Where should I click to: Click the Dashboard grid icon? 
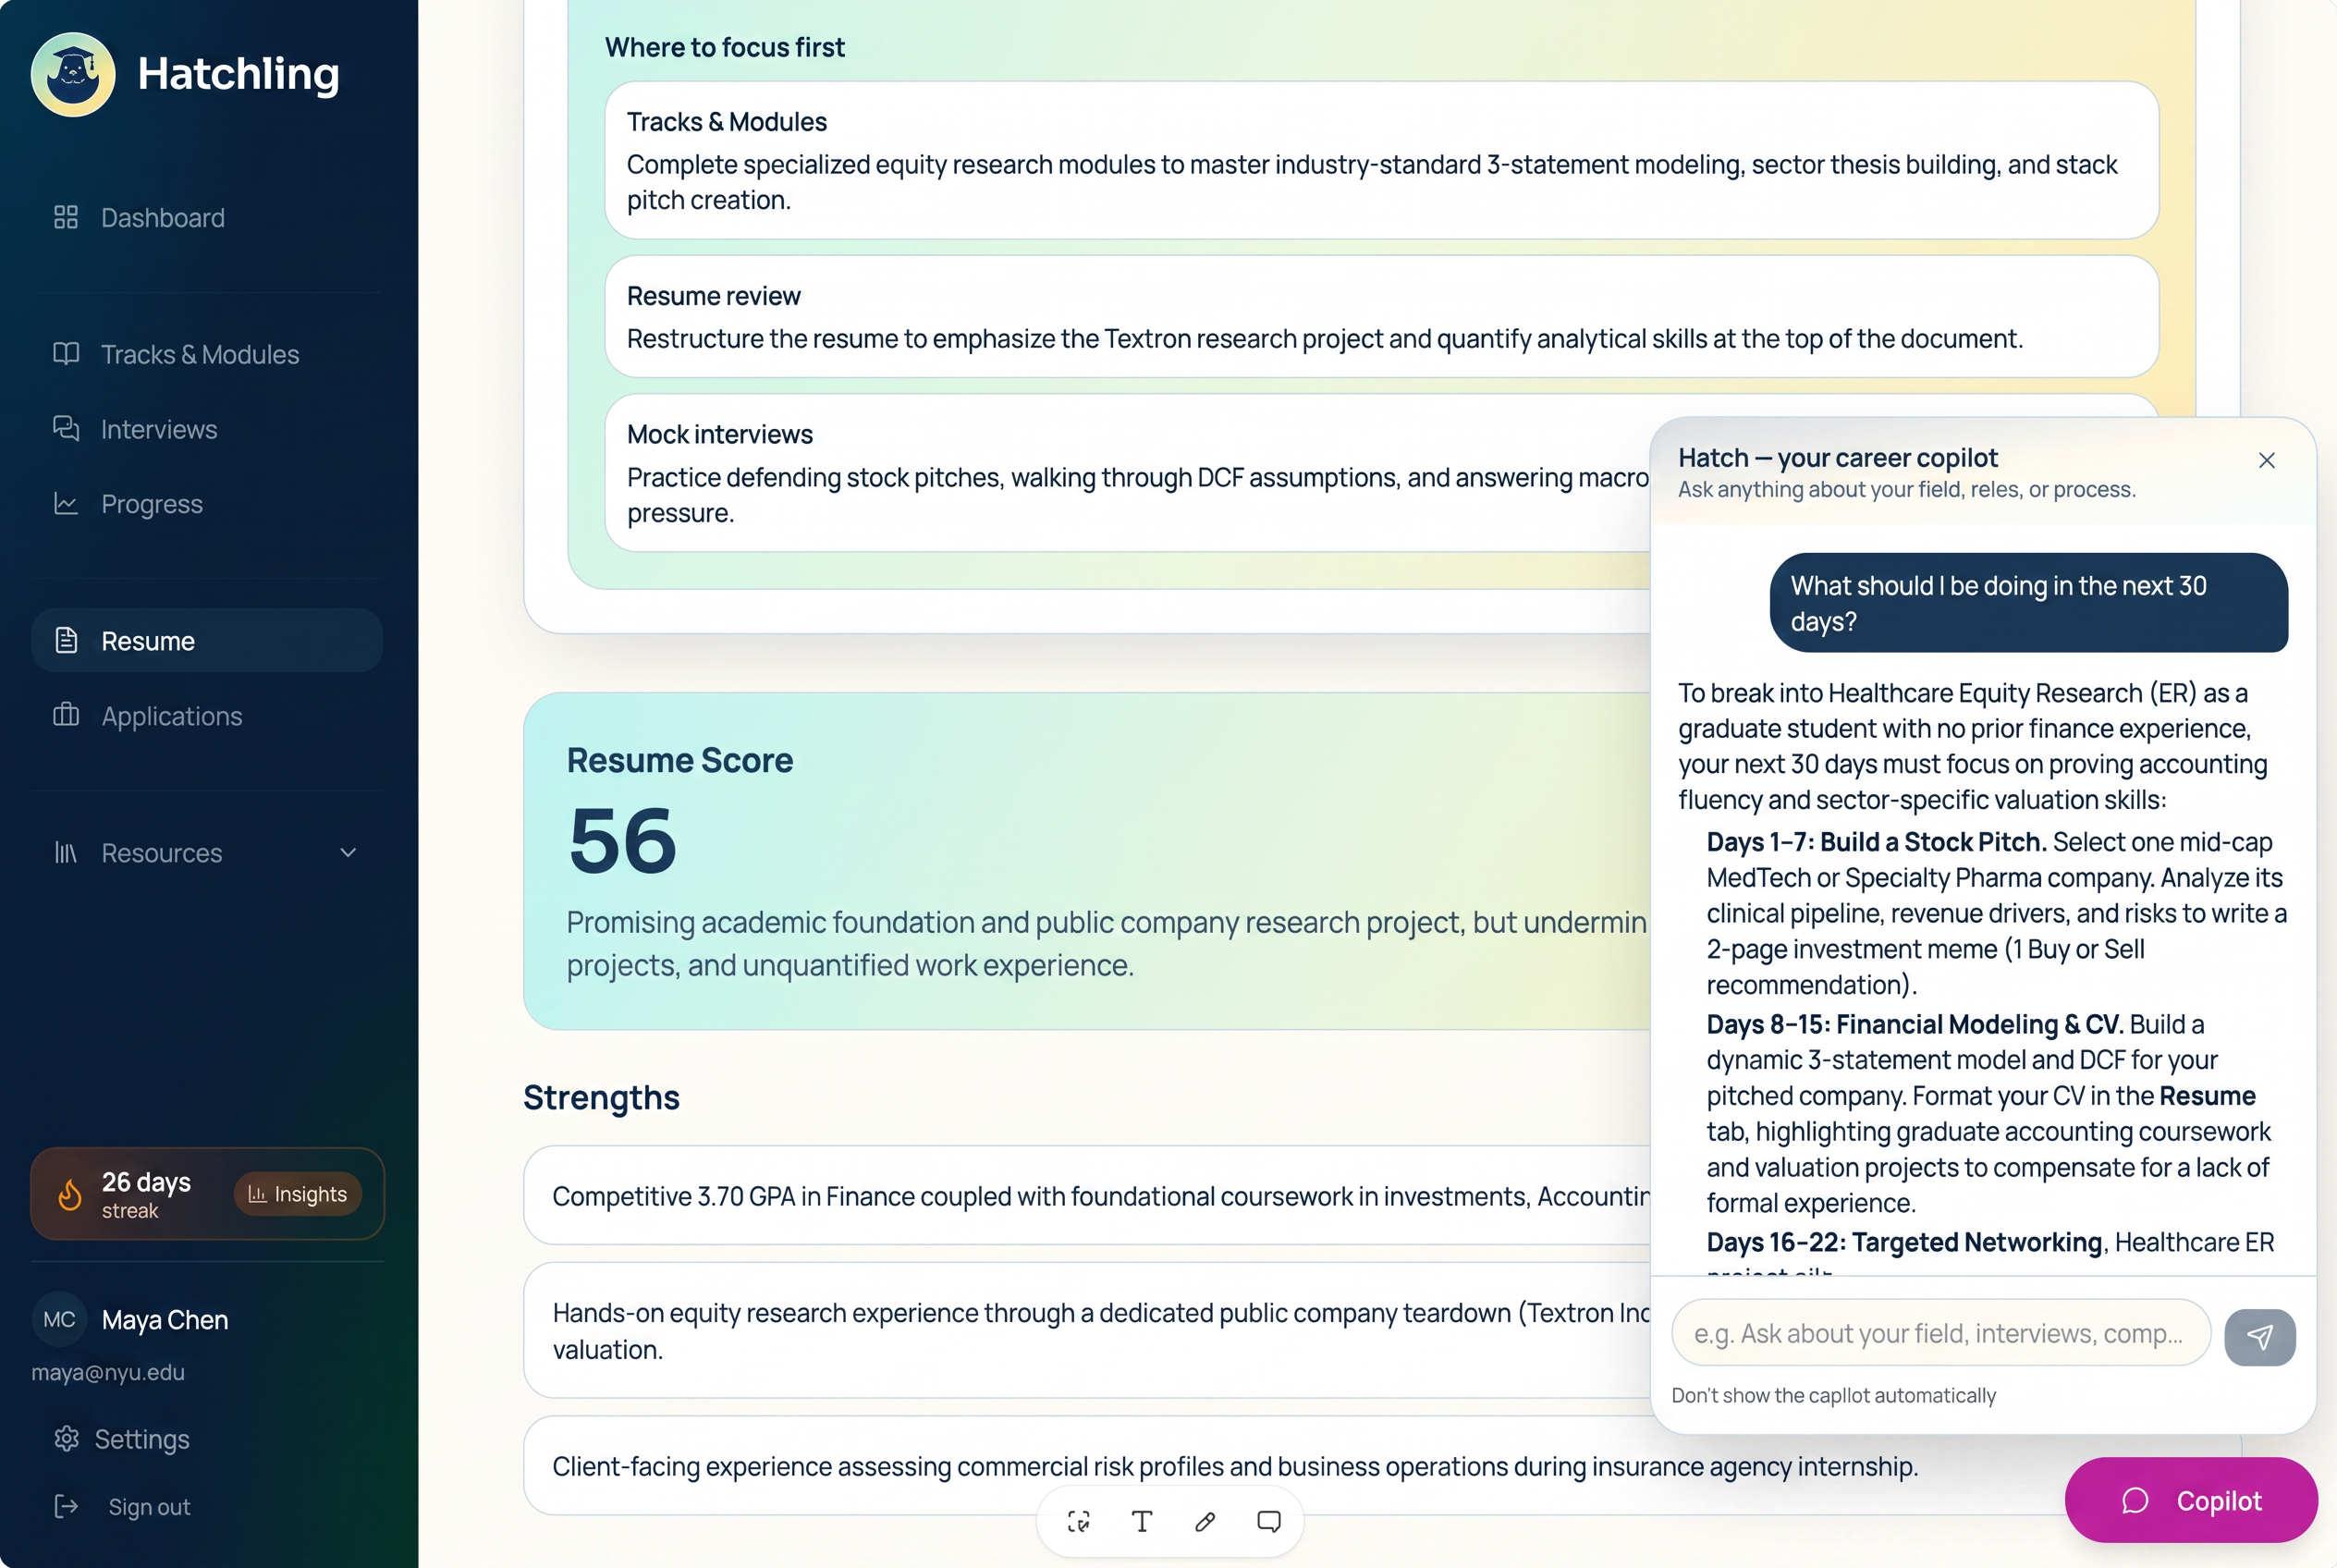(66, 217)
